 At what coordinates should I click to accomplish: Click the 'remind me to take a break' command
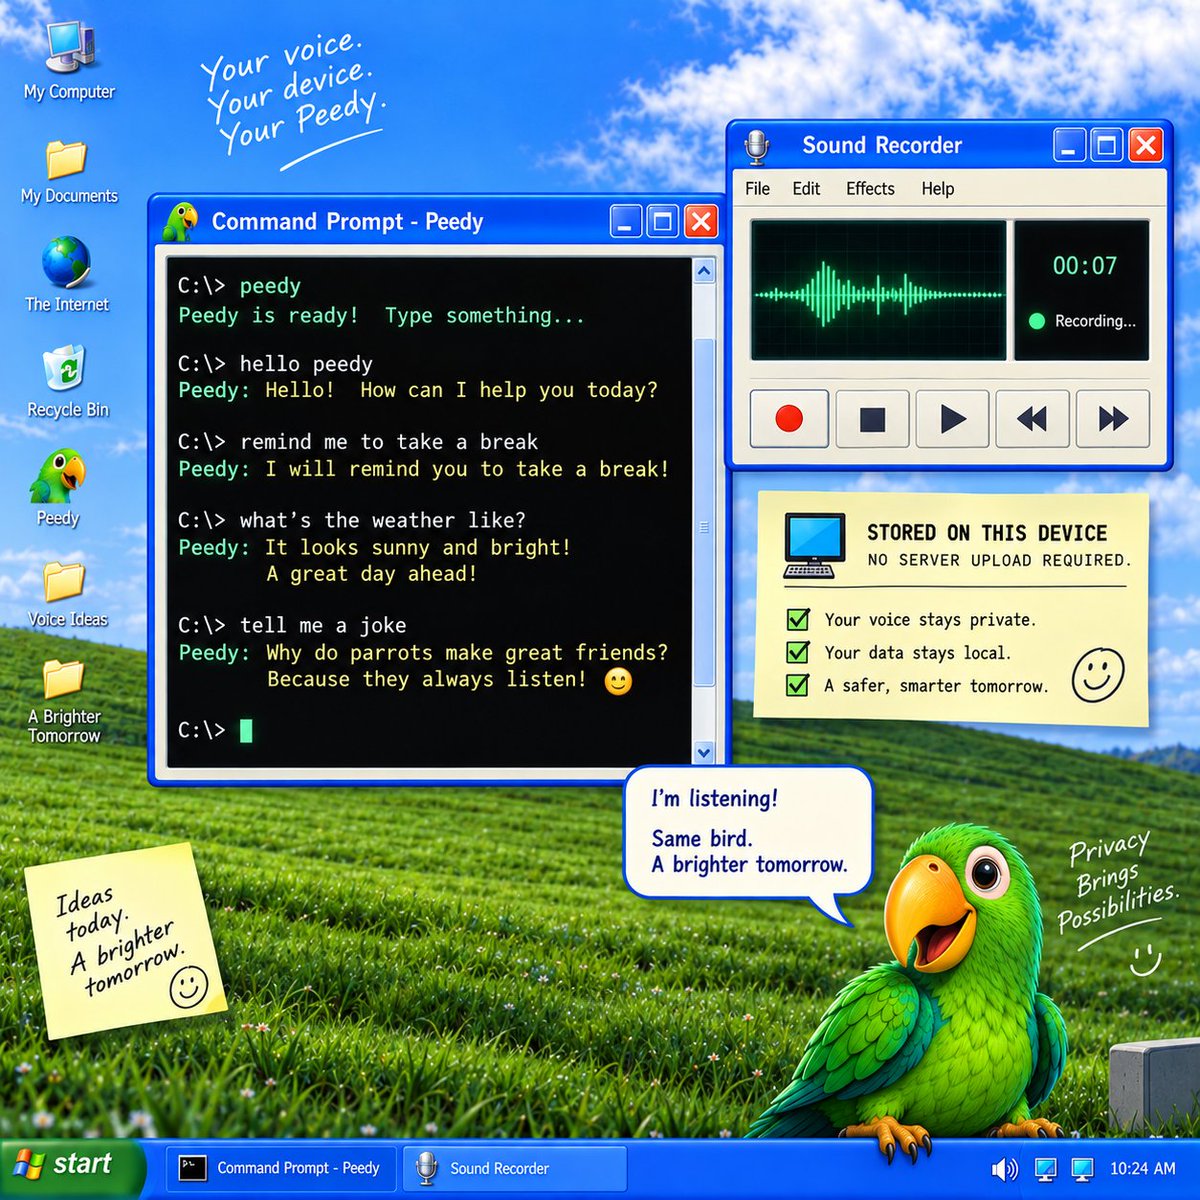[x=389, y=442]
